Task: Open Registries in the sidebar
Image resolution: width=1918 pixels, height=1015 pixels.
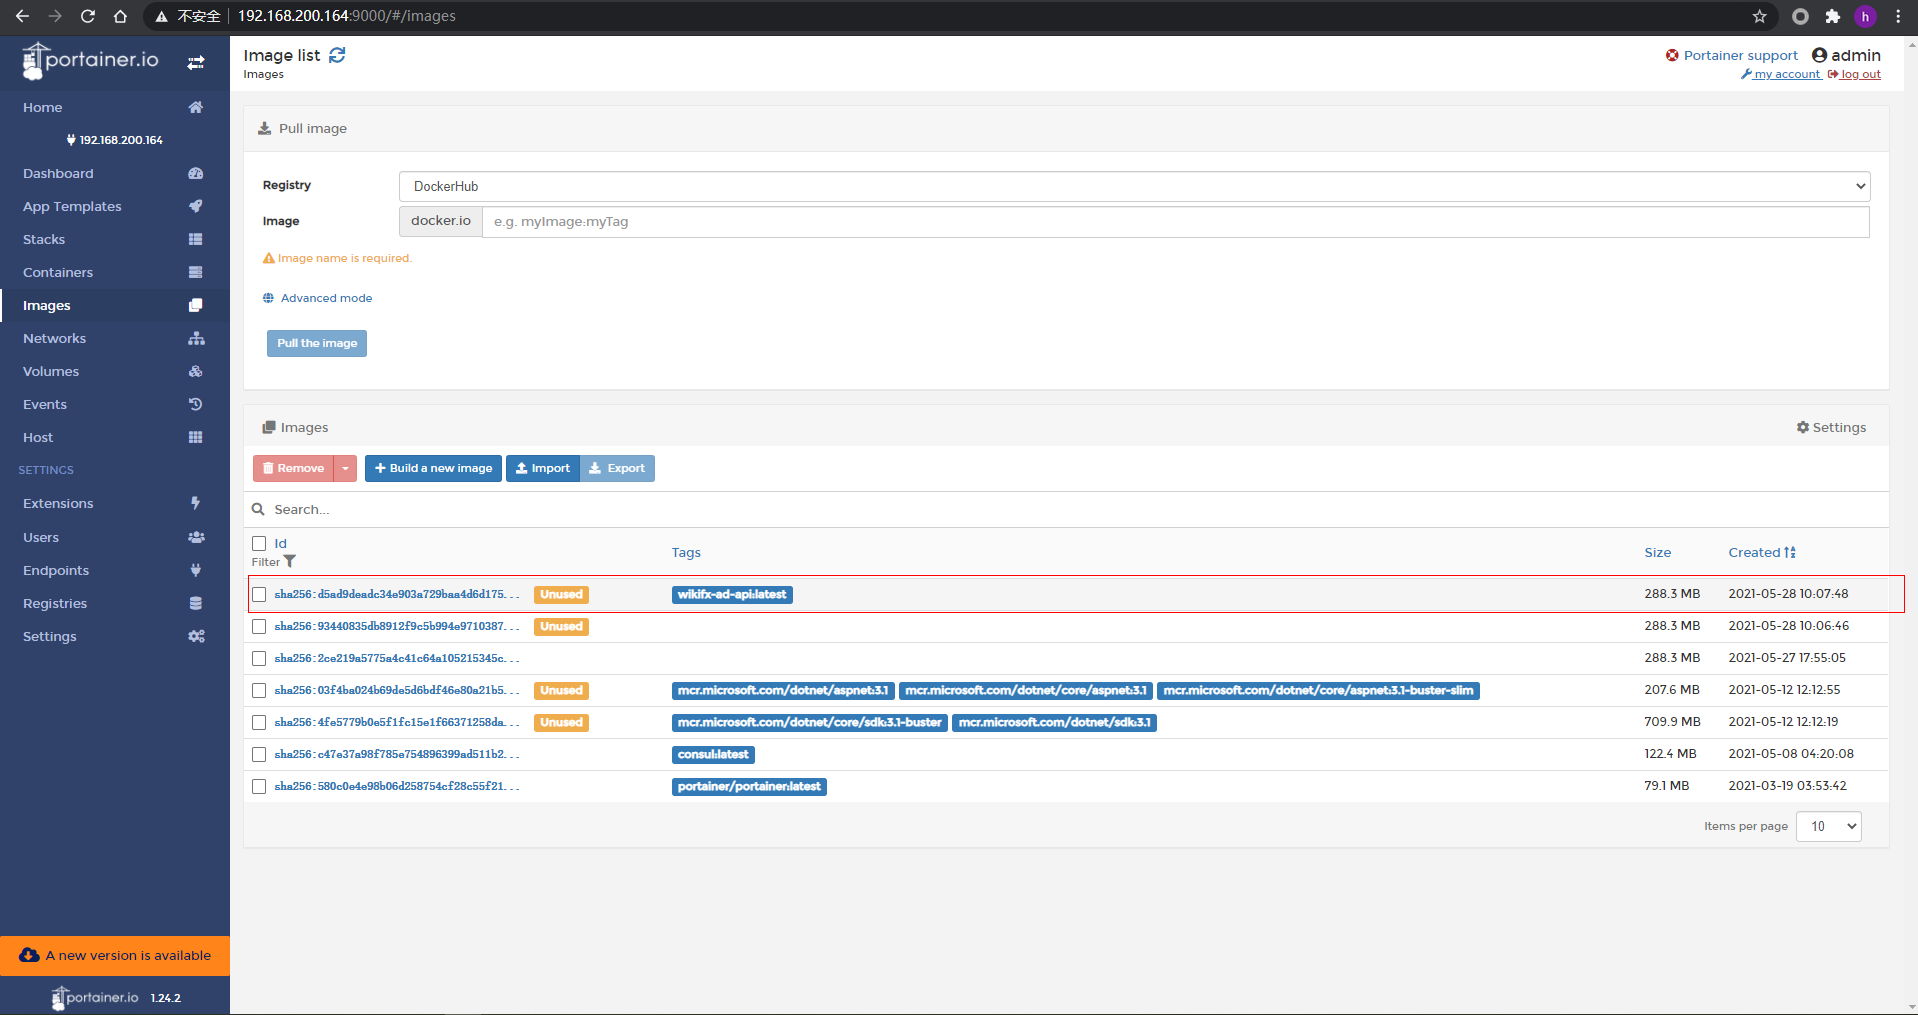Action: [115, 603]
